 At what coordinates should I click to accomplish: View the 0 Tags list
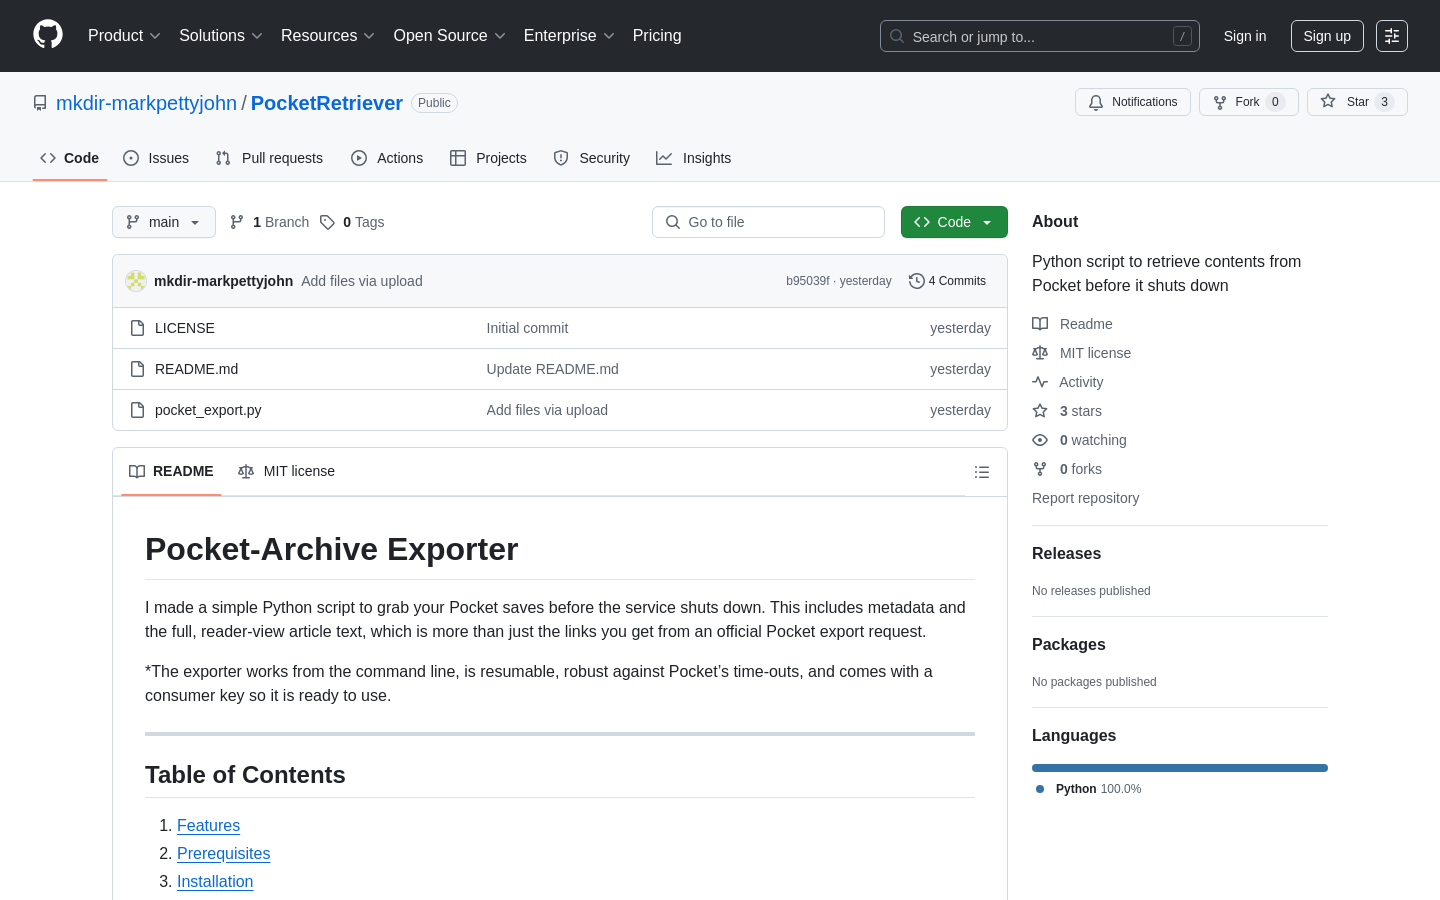pyautogui.click(x=352, y=222)
